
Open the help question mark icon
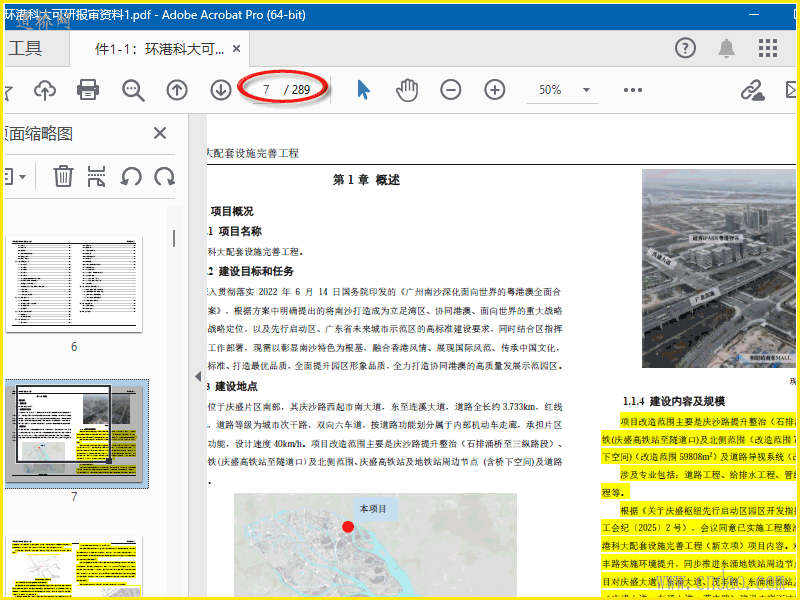pos(685,48)
